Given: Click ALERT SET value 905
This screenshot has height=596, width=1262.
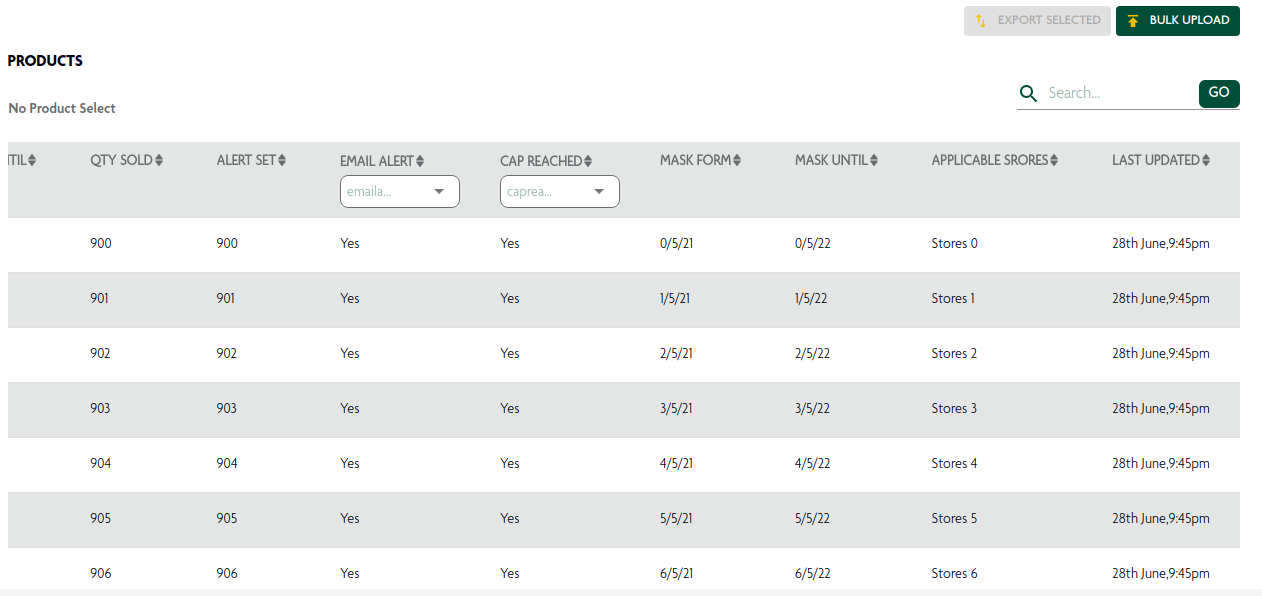Looking at the screenshot, I should (227, 518).
